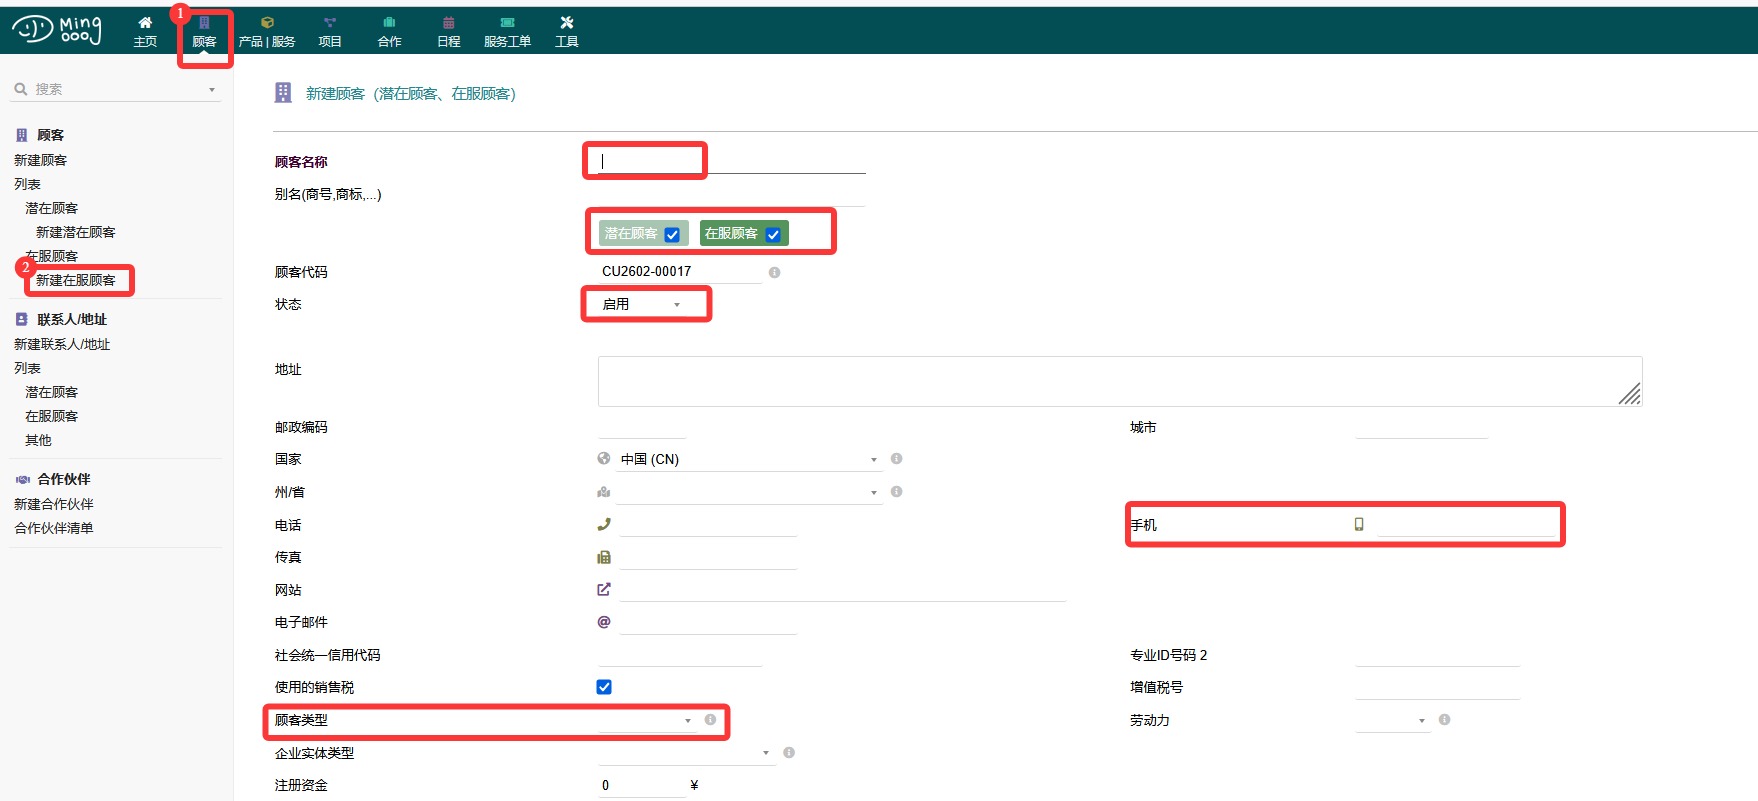Switch to the 合作 top menu tab
The height and width of the screenshot is (801, 1758).
click(x=389, y=31)
